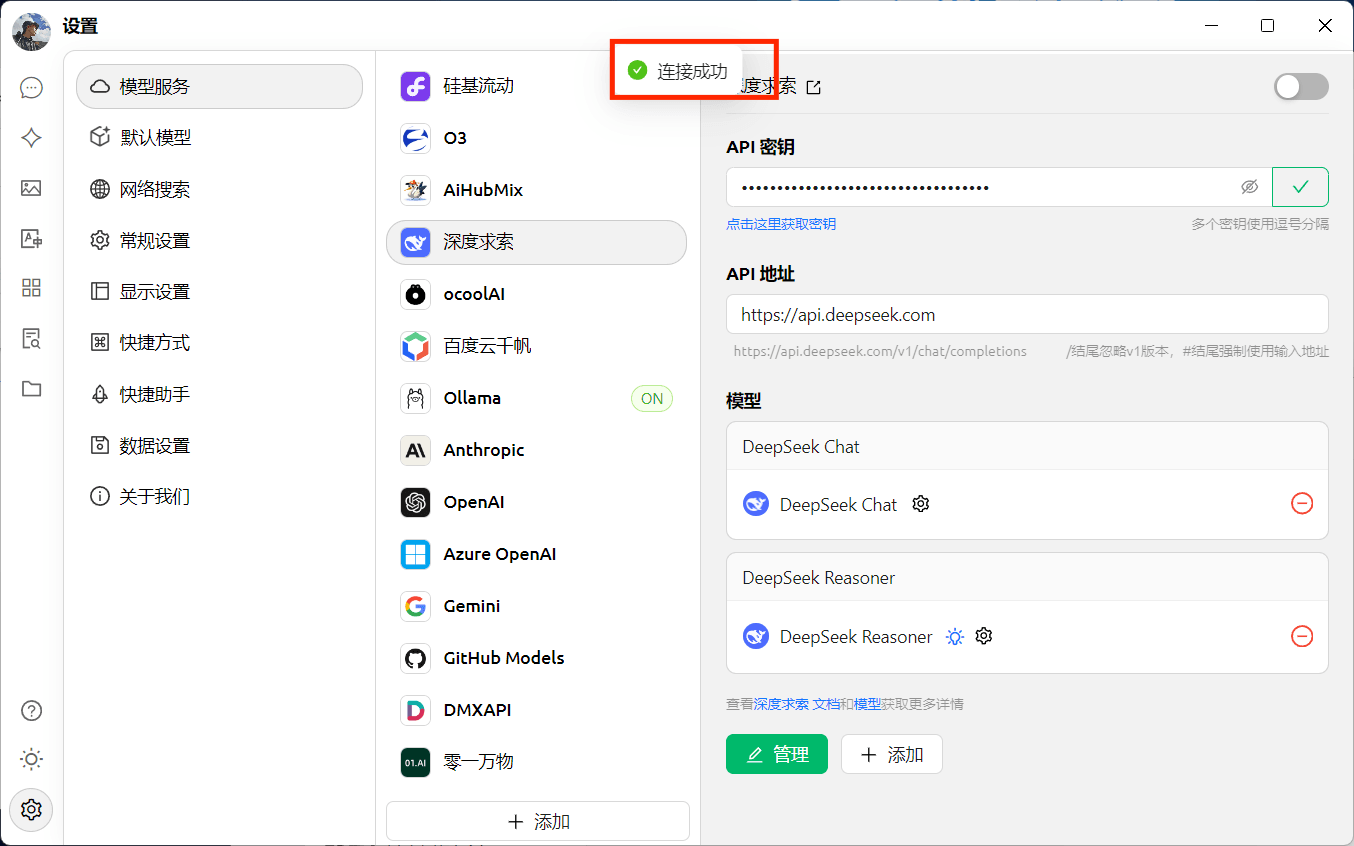Open 模型服务 settings section

coord(219,86)
